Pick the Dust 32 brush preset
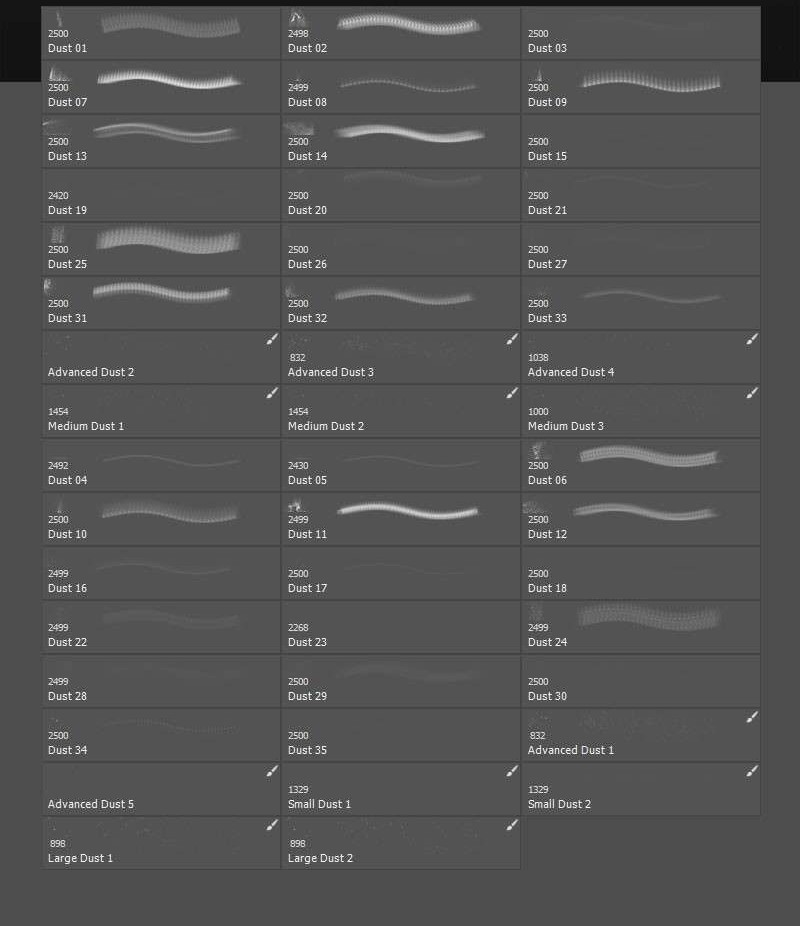Viewport: 800px width, 926px height. (401, 303)
